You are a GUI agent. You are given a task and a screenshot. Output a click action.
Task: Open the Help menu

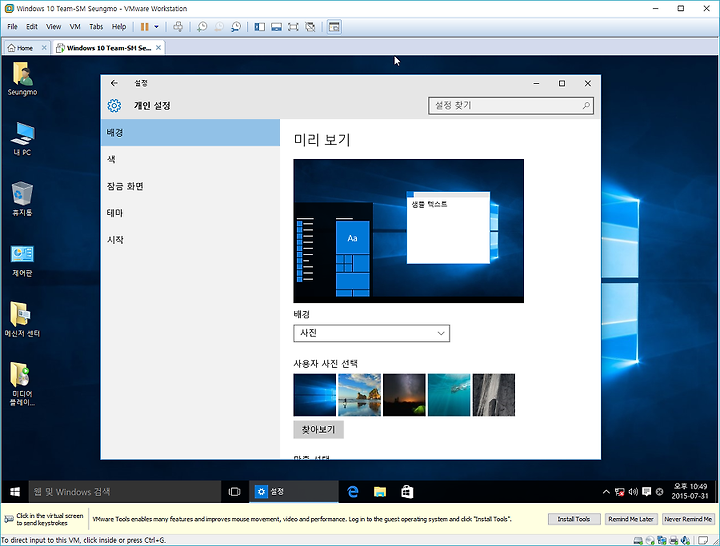coord(119,27)
